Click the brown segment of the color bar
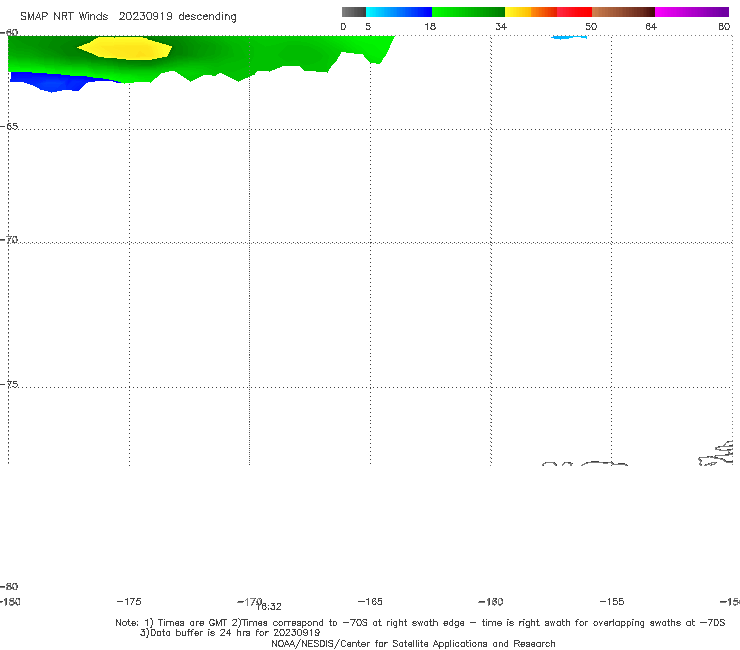Image resolution: width=740 pixels, height=650 pixels. (x=623, y=12)
